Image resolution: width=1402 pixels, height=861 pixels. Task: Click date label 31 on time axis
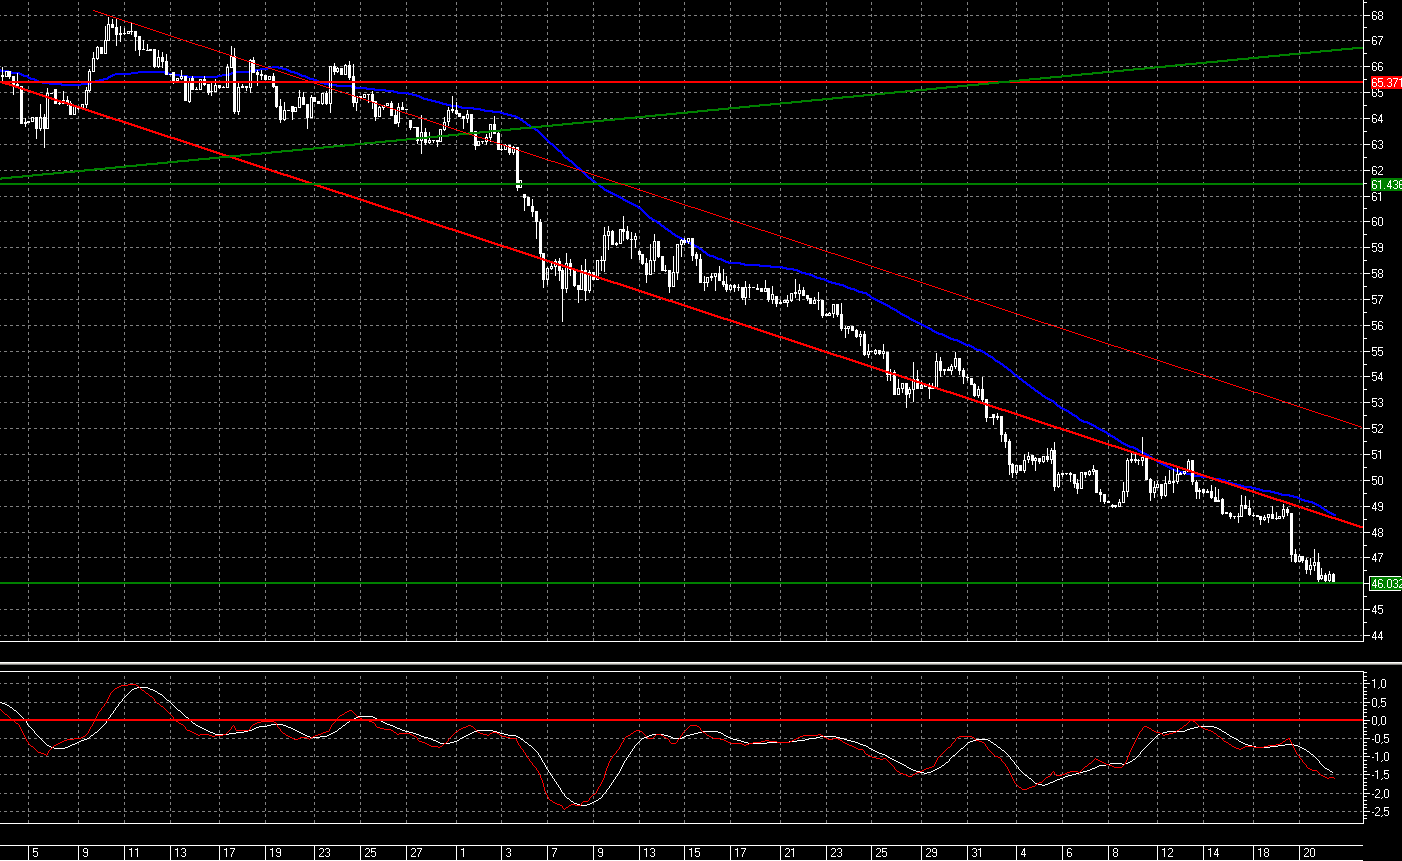coord(976,853)
